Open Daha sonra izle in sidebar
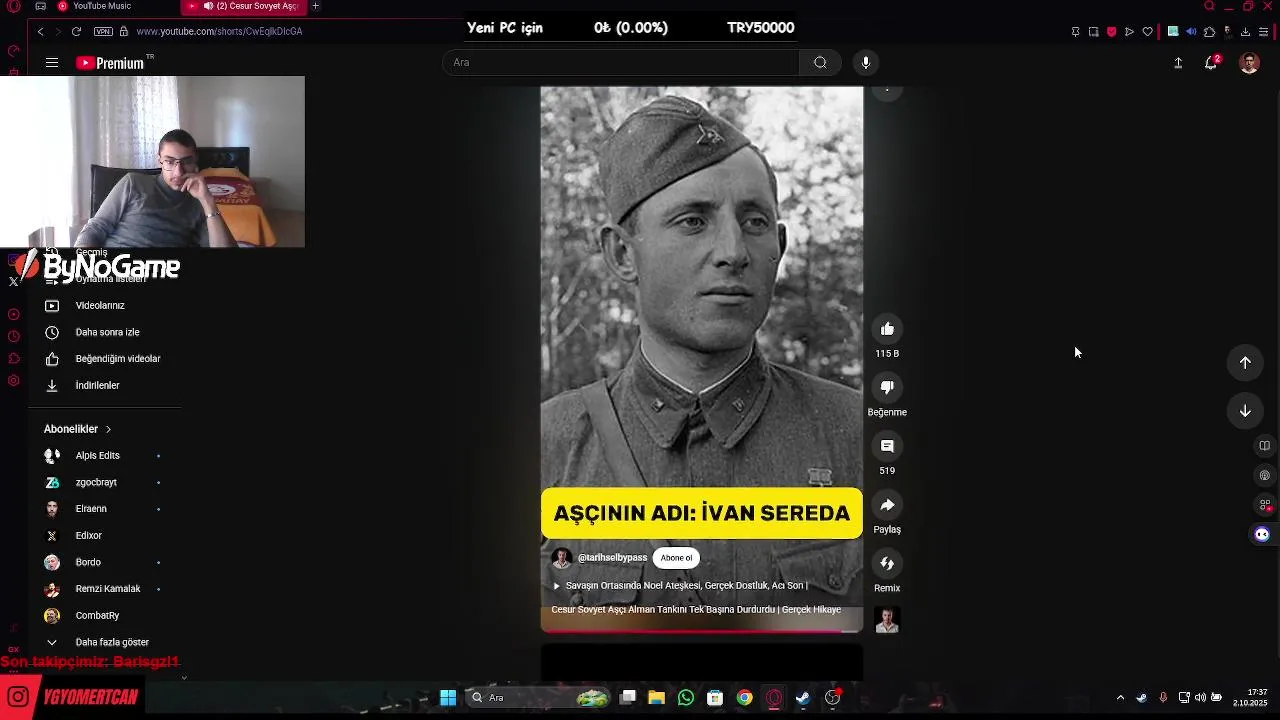 (x=105, y=332)
